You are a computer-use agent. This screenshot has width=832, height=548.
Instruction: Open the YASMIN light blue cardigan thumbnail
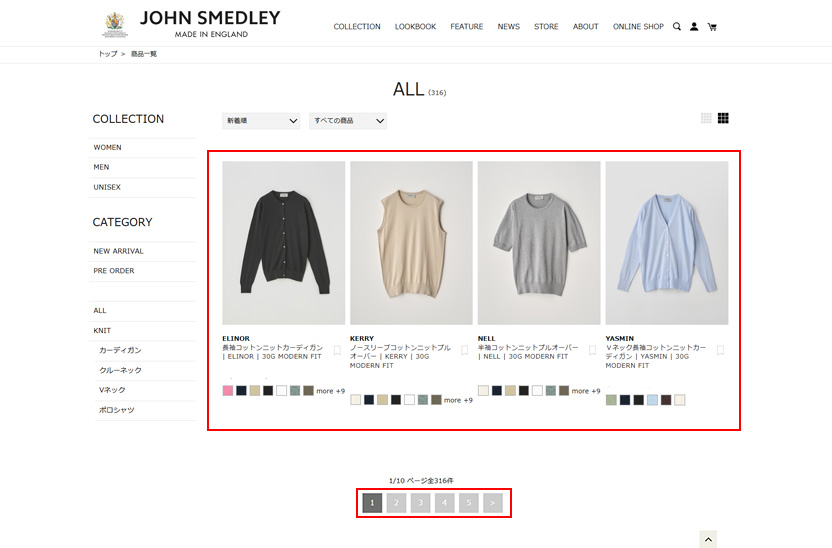pyautogui.click(x=667, y=243)
